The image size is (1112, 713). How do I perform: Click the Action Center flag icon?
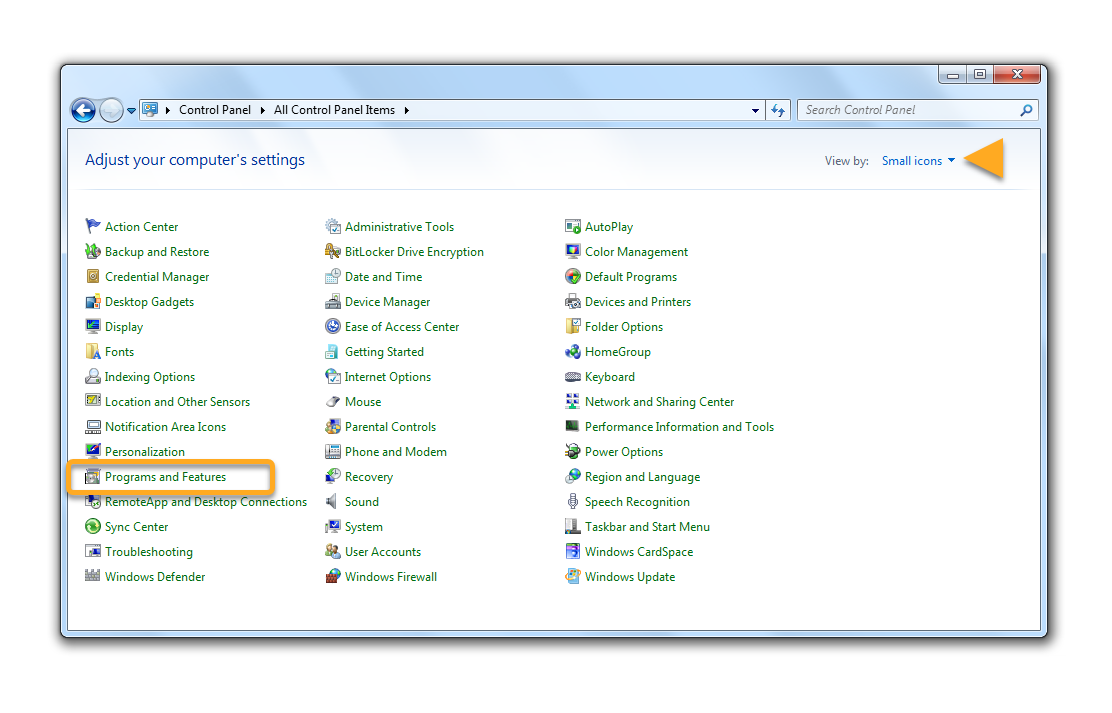(x=93, y=227)
